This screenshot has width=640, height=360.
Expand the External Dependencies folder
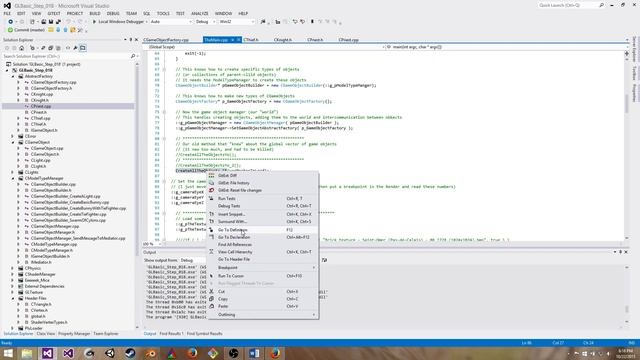[x=13, y=286]
